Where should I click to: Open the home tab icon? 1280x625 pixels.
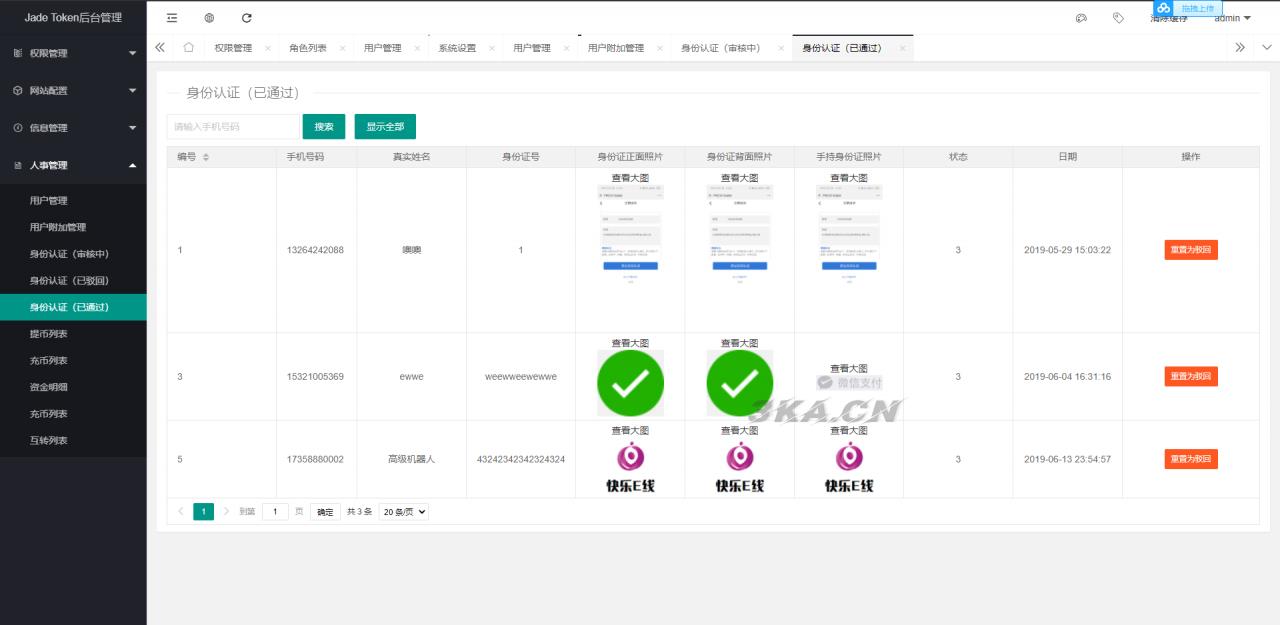coord(188,47)
